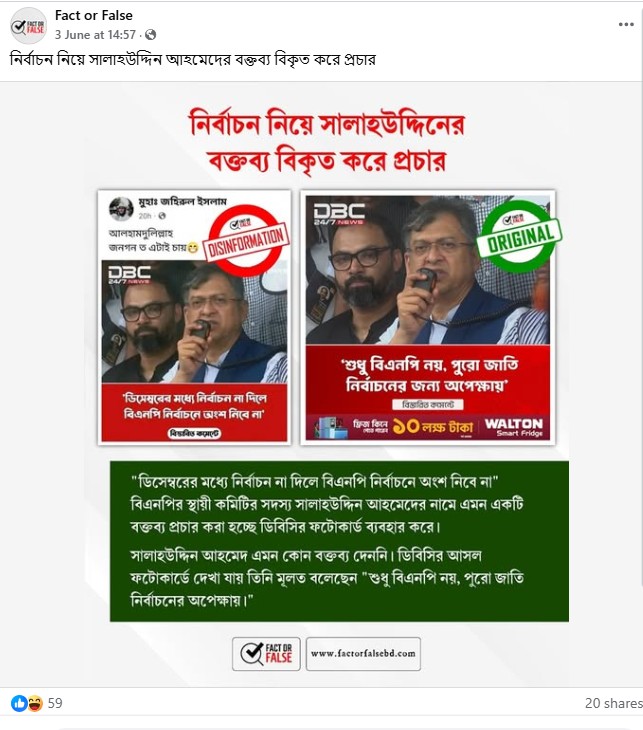Click the Walton Smart Fridge ad banner
643x730 pixels.
pos(427,427)
